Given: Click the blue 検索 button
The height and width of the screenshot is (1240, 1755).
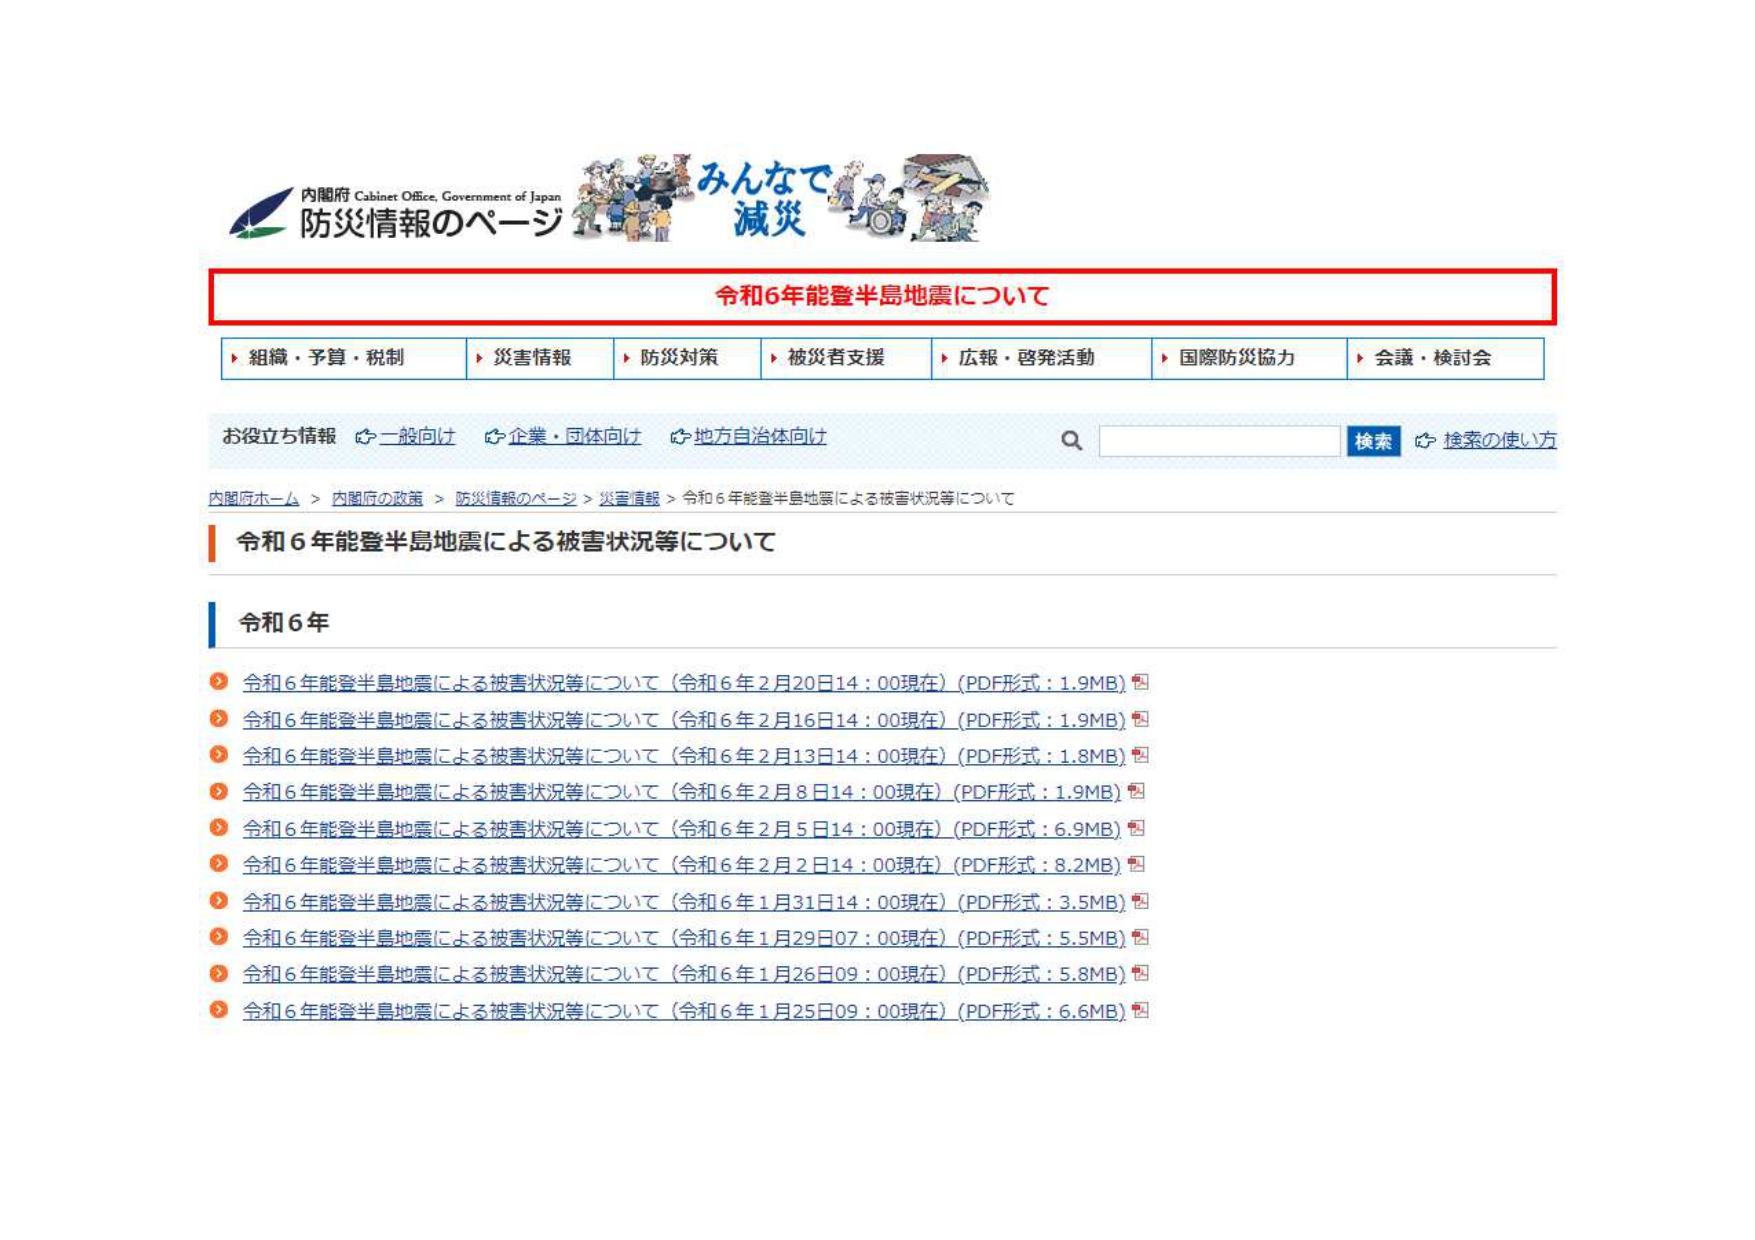Looking at the screenshot, I should click(1373, 441).
